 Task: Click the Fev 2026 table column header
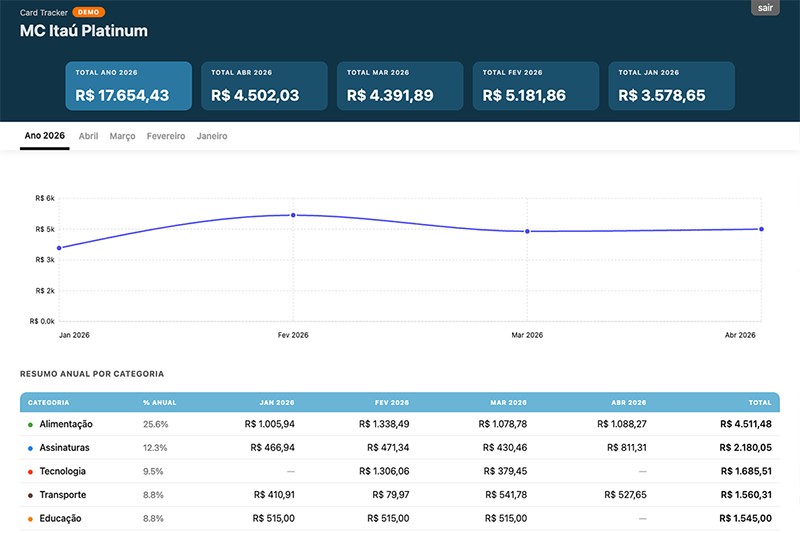pos(392,402)
